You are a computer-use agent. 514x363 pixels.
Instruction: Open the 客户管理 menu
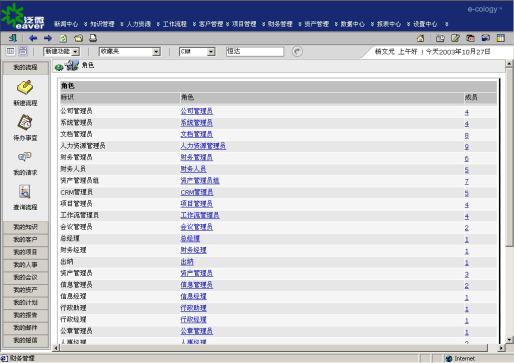pyautogui.click(x=211, y=24)
